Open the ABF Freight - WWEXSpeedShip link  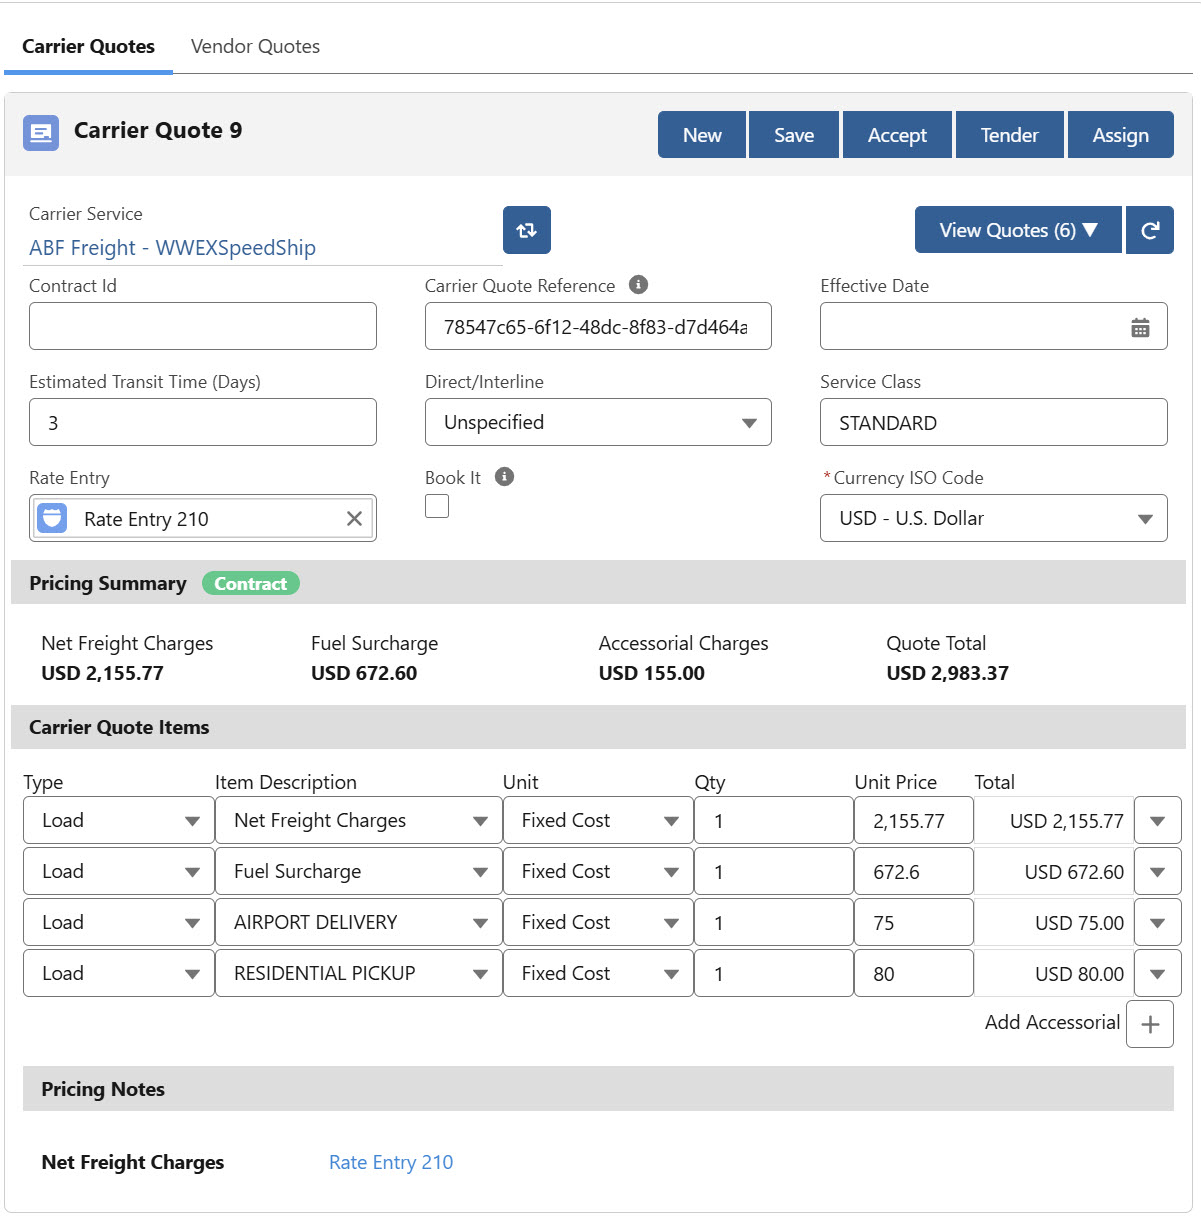coord(172,248)
